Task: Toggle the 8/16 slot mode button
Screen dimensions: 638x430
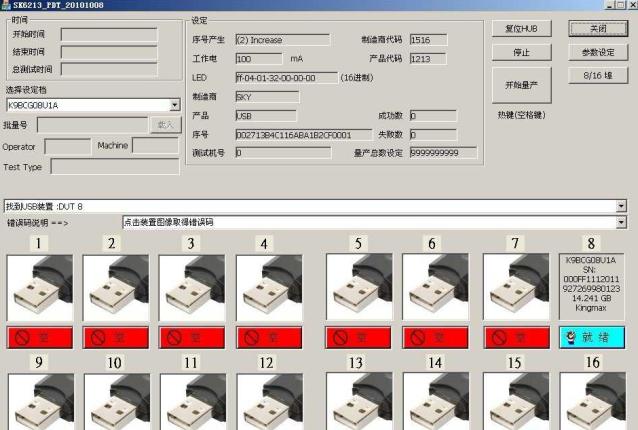Action: tap(598, 76)
